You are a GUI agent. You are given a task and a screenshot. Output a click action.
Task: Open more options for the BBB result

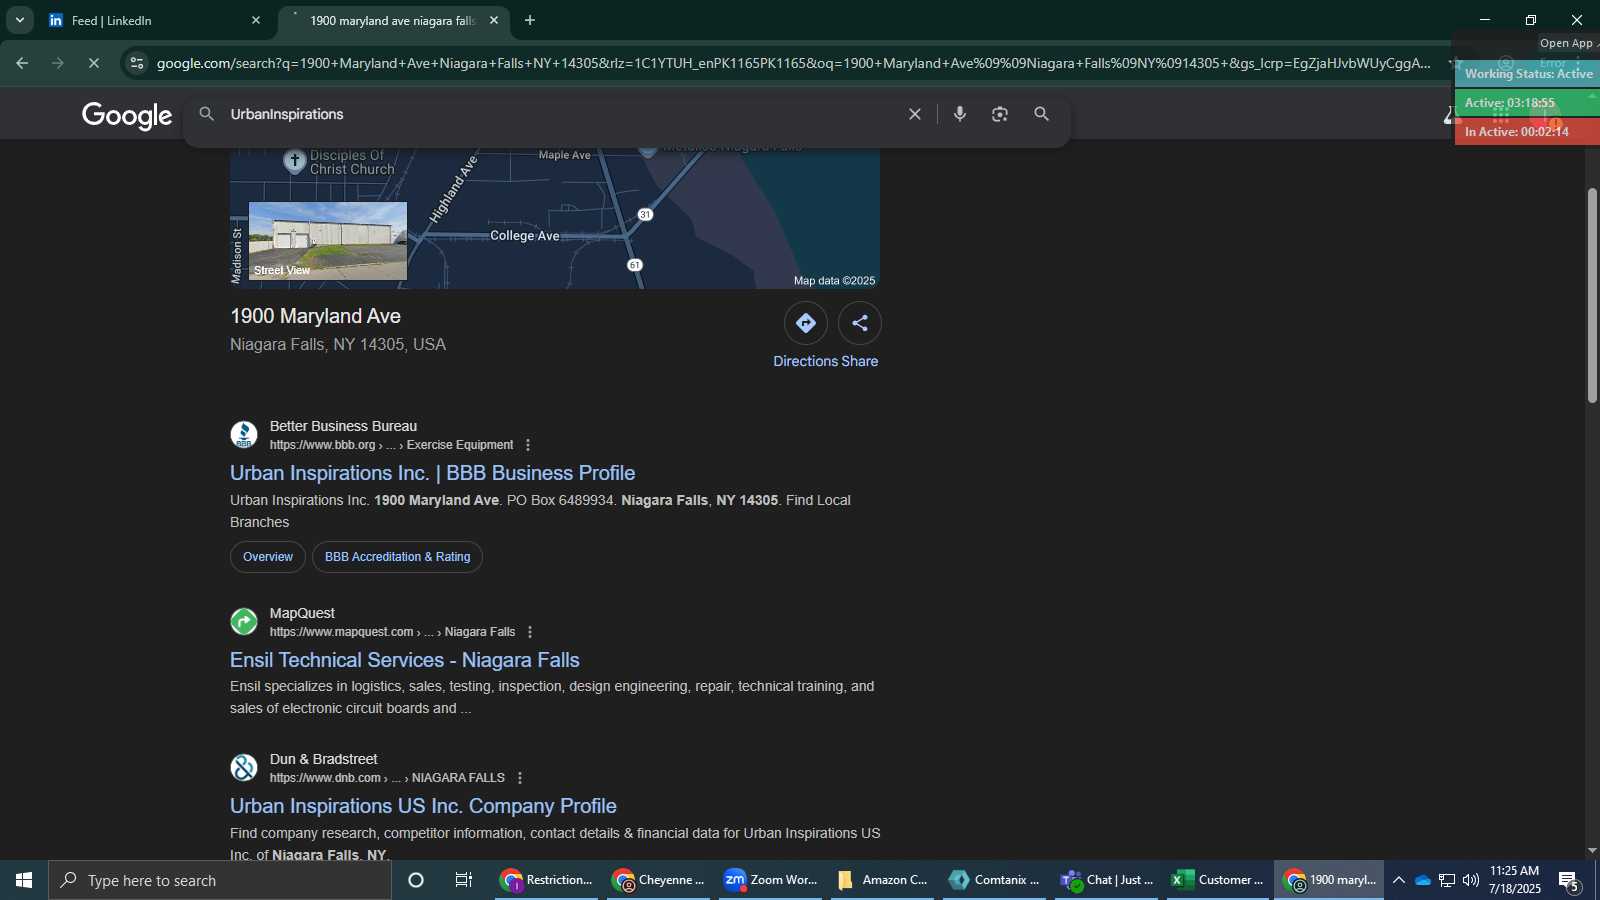pos(528,445)
